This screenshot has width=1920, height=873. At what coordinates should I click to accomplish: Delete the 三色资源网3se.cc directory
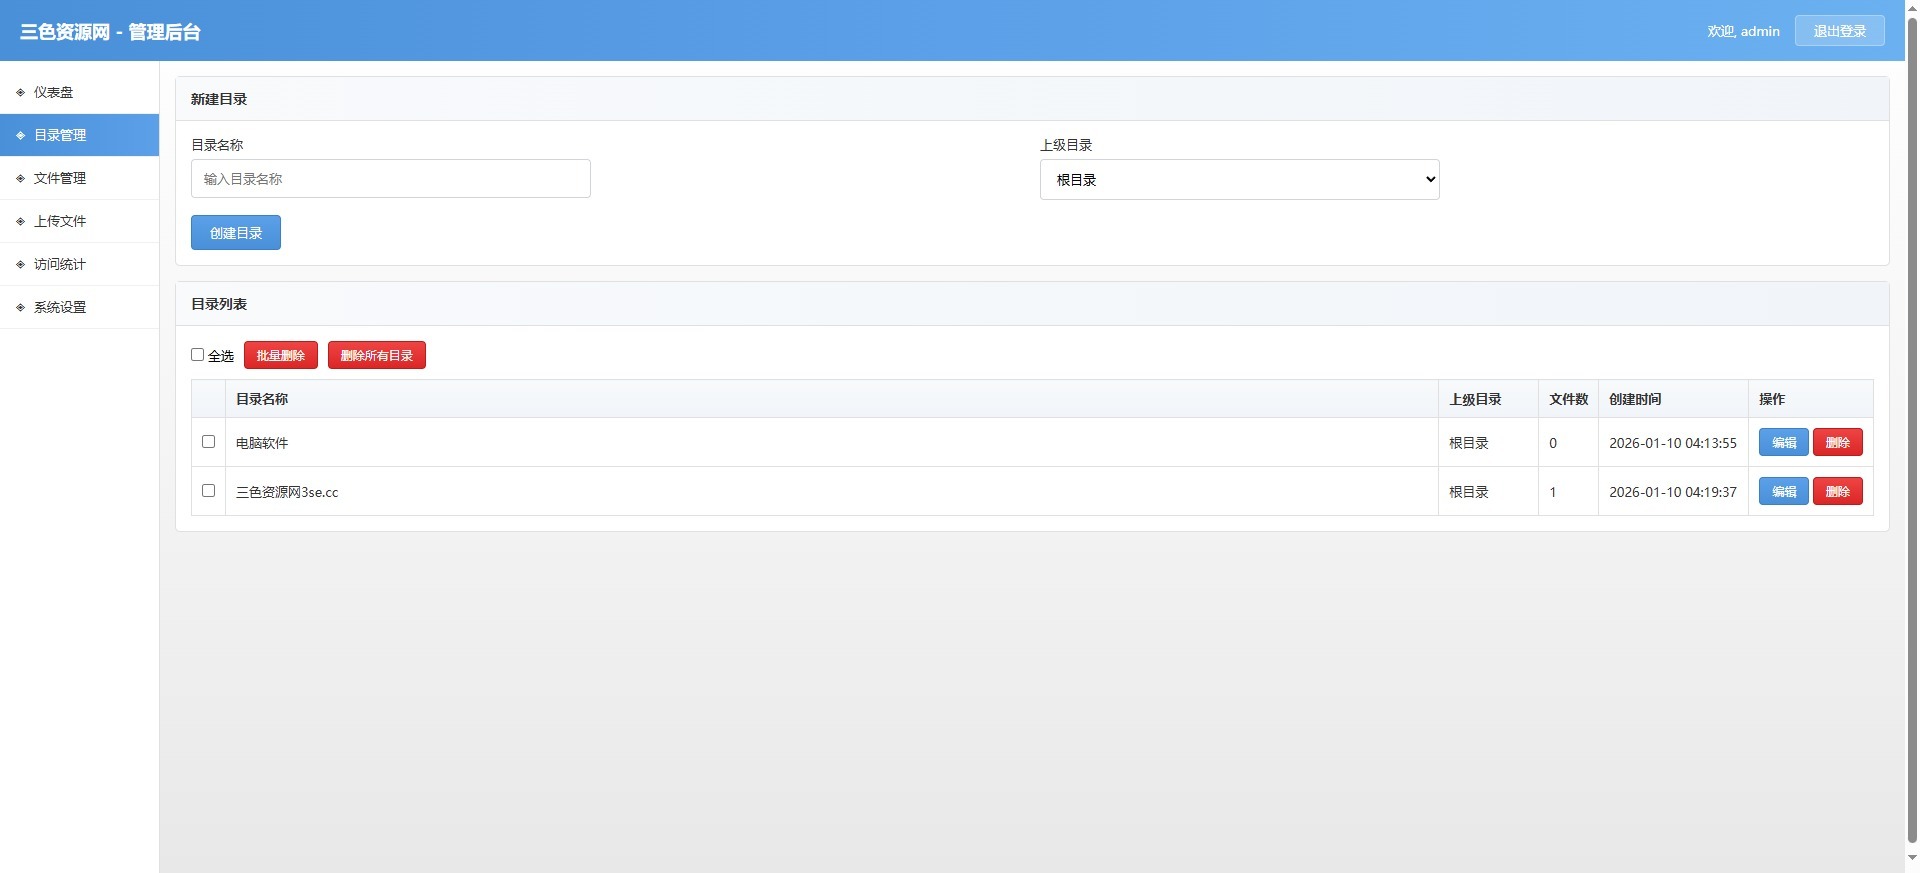coord(1837,491)
